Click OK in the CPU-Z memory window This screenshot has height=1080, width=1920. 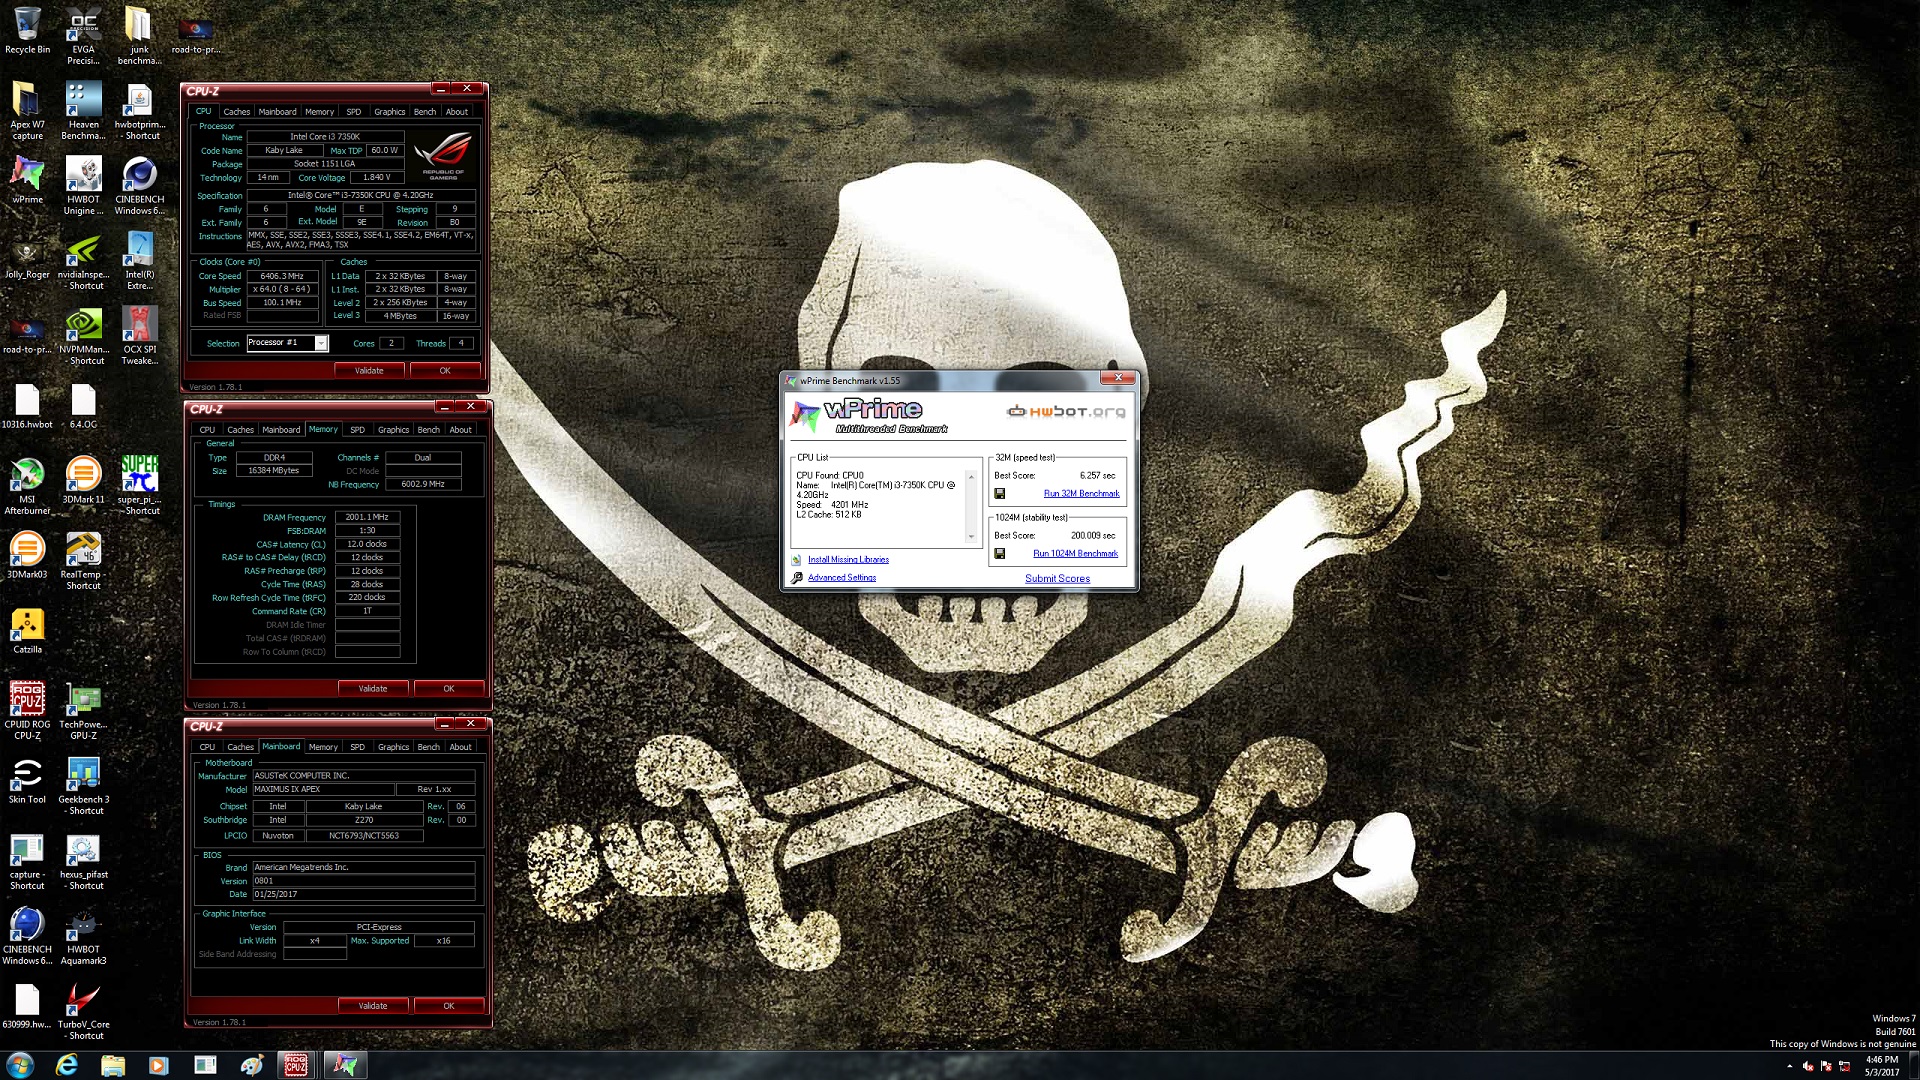tap(449, 689)
